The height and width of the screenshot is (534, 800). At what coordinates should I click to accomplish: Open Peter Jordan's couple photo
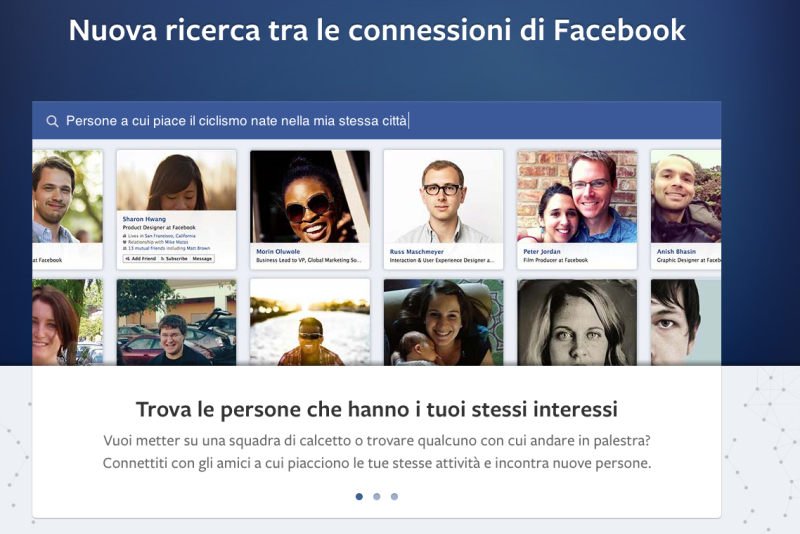click(x=576, y=196)
